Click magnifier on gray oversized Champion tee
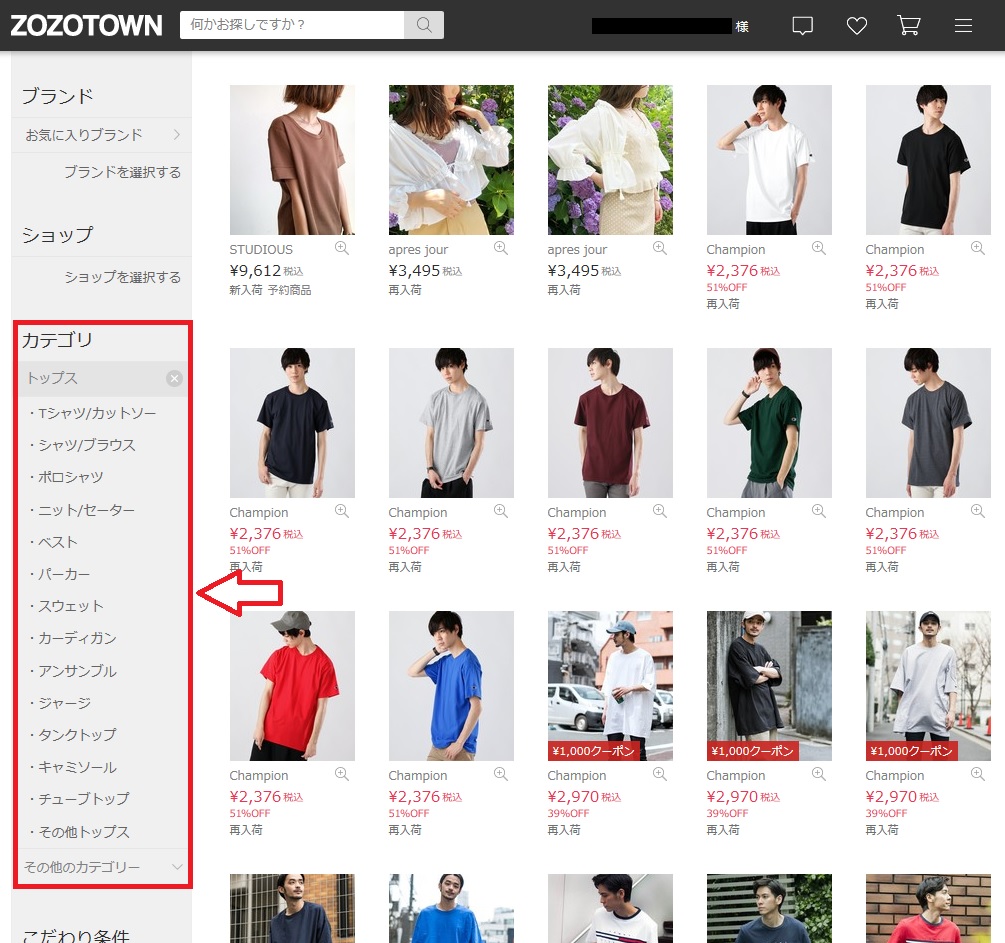The image size is (1005, 943). (x=977, y=774)
